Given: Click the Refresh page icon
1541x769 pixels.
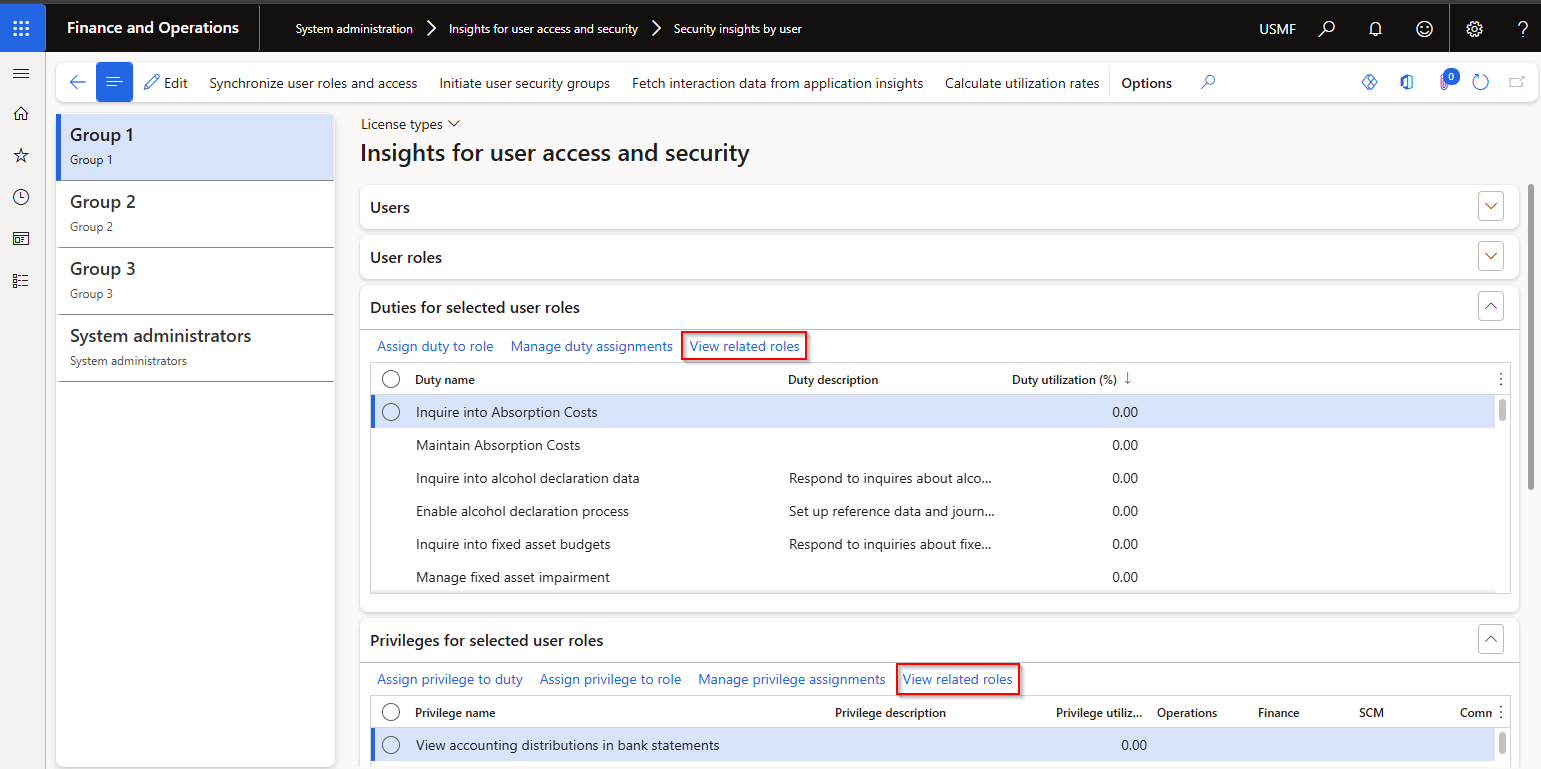Looking at the screenshot, I should point(1481,83).
